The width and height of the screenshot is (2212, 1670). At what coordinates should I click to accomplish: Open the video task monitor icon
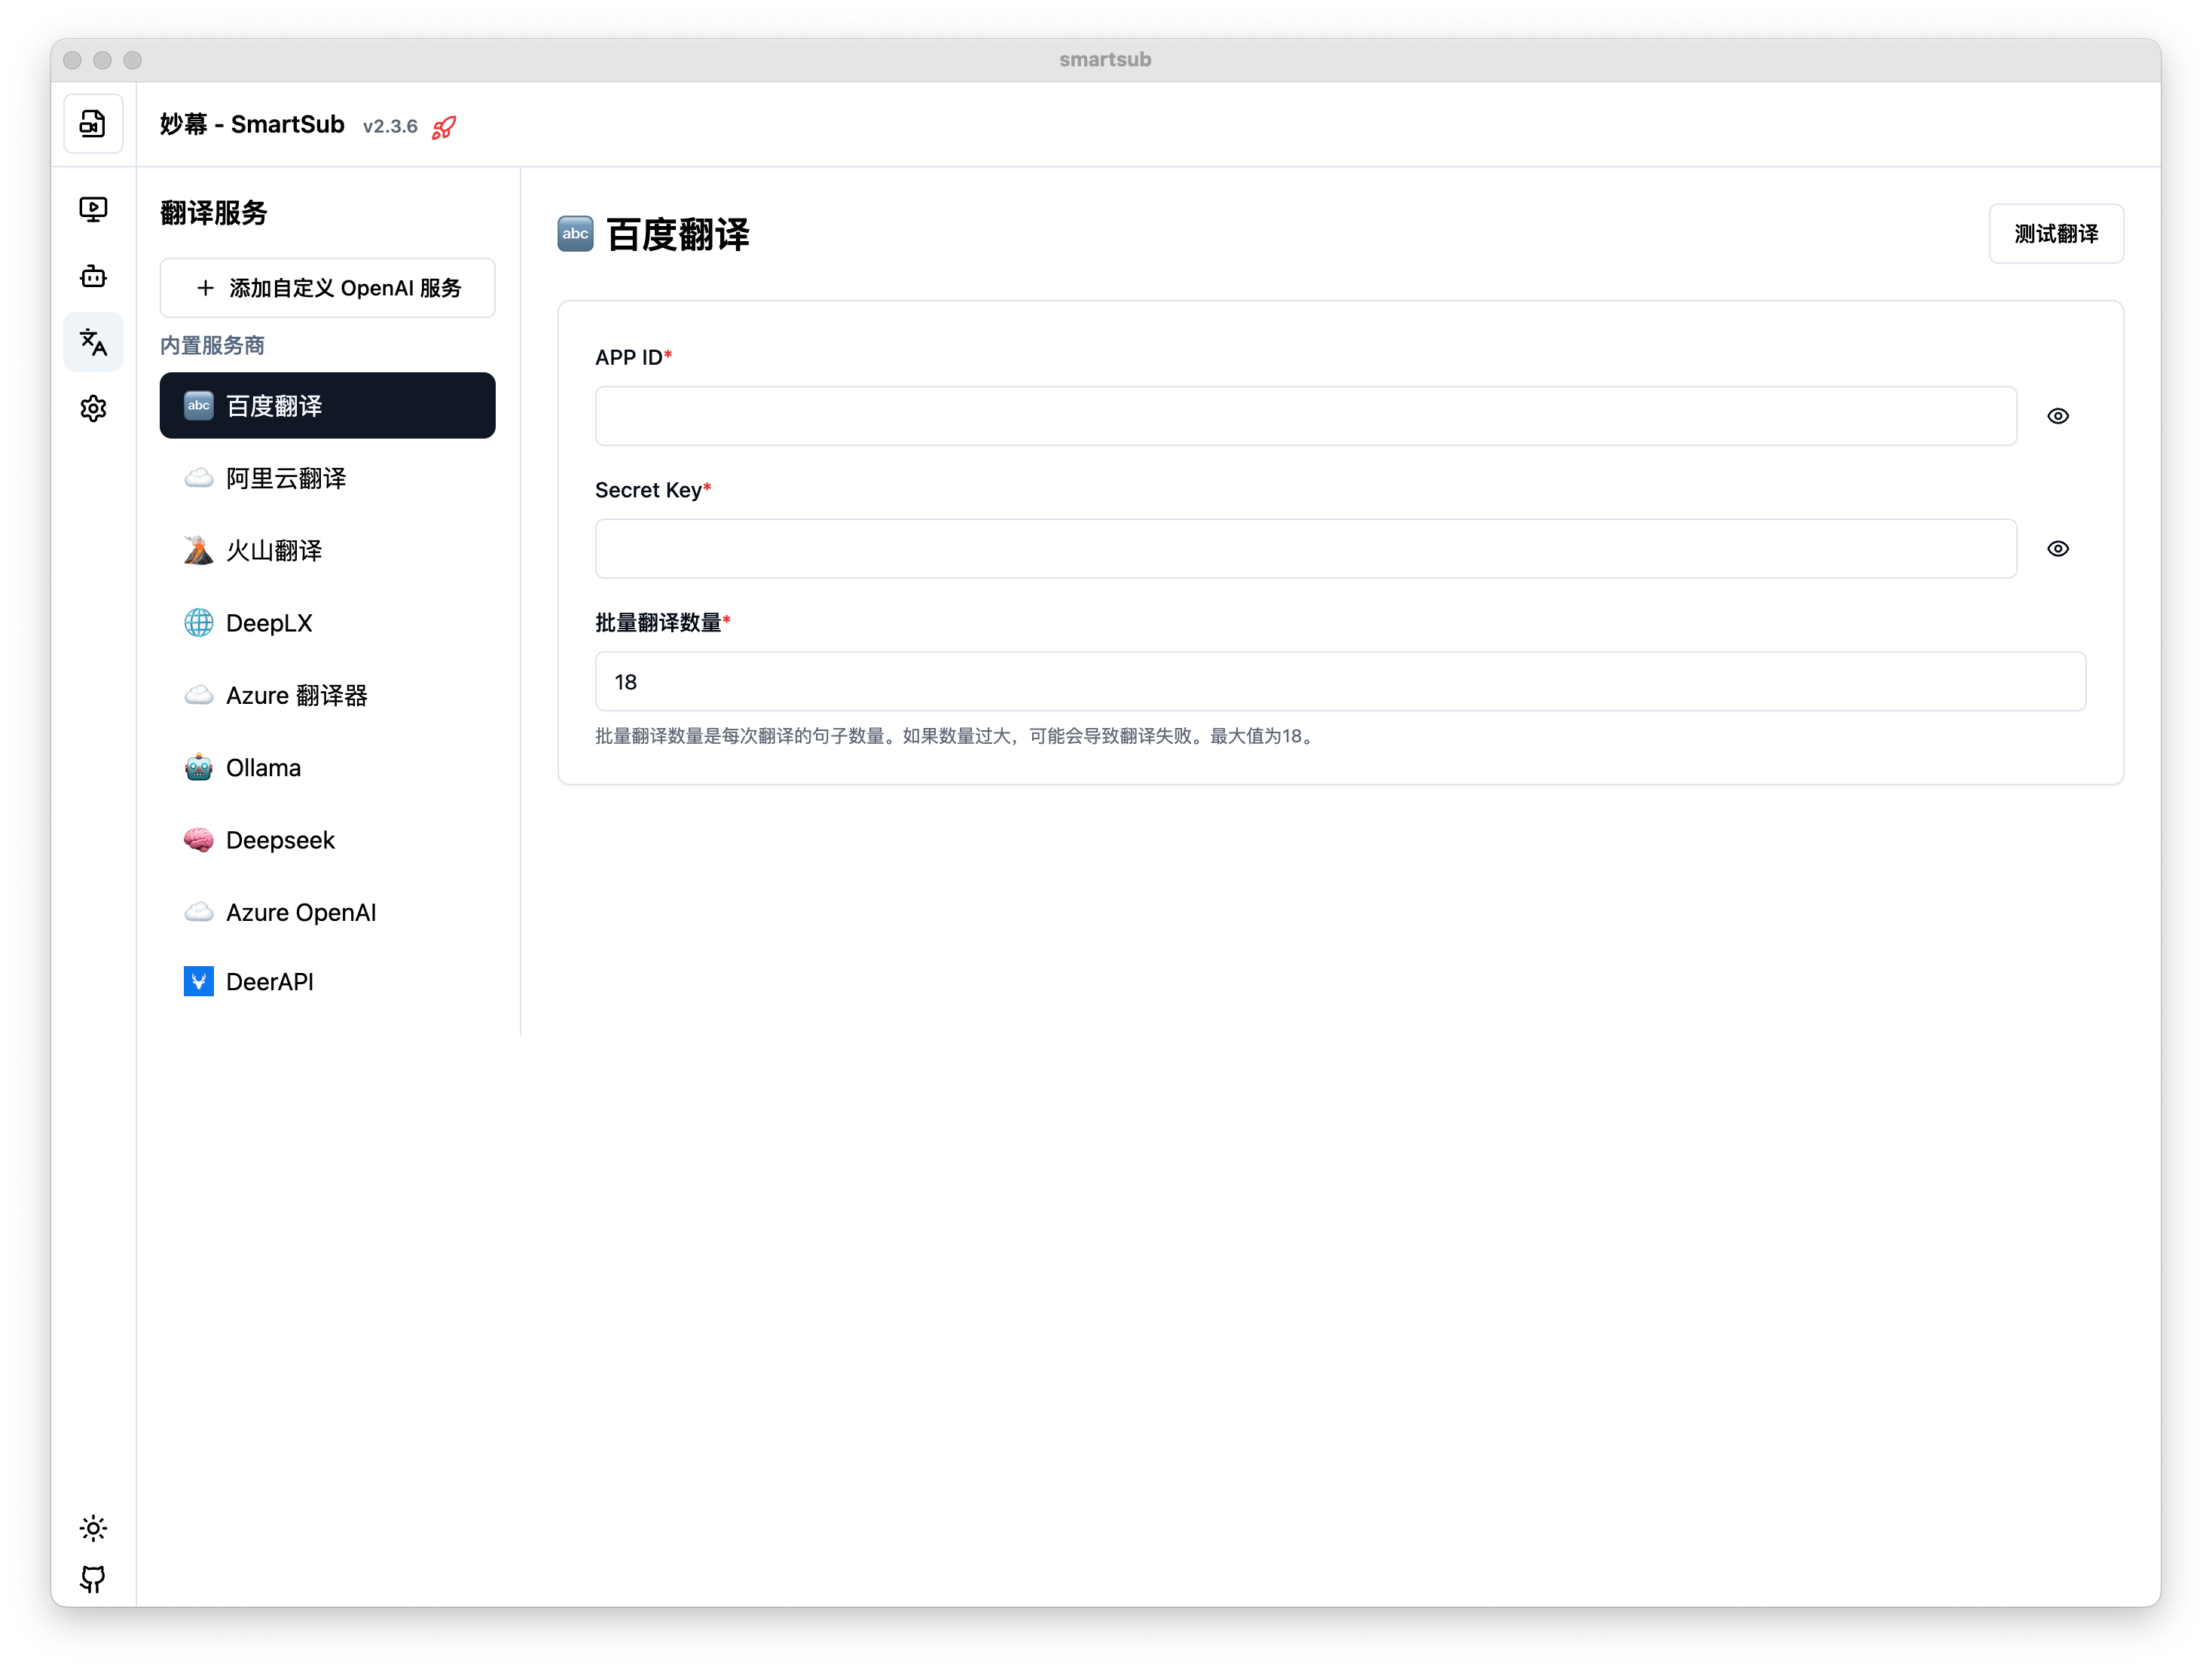93,209
